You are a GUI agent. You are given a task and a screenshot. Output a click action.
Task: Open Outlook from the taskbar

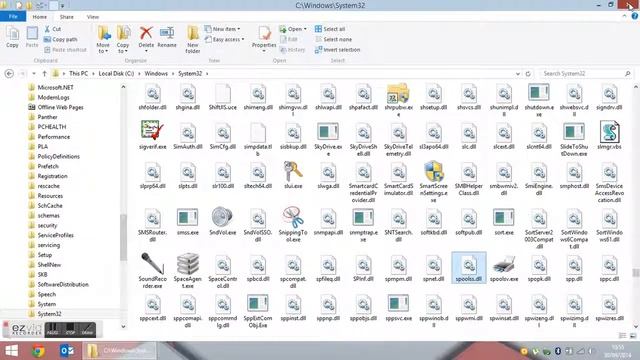tap(67, 351)
